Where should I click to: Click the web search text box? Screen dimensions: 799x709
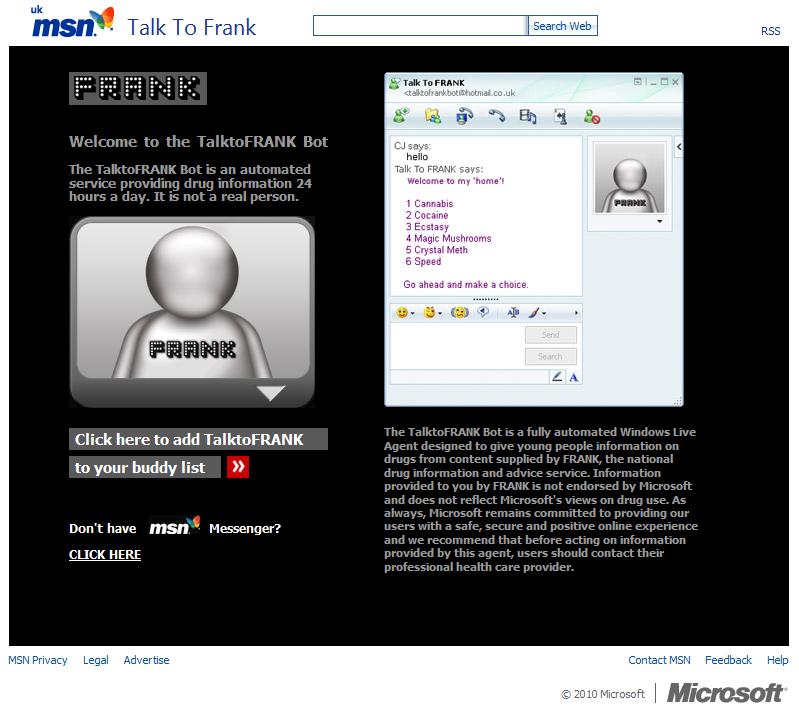pos(420,26)
